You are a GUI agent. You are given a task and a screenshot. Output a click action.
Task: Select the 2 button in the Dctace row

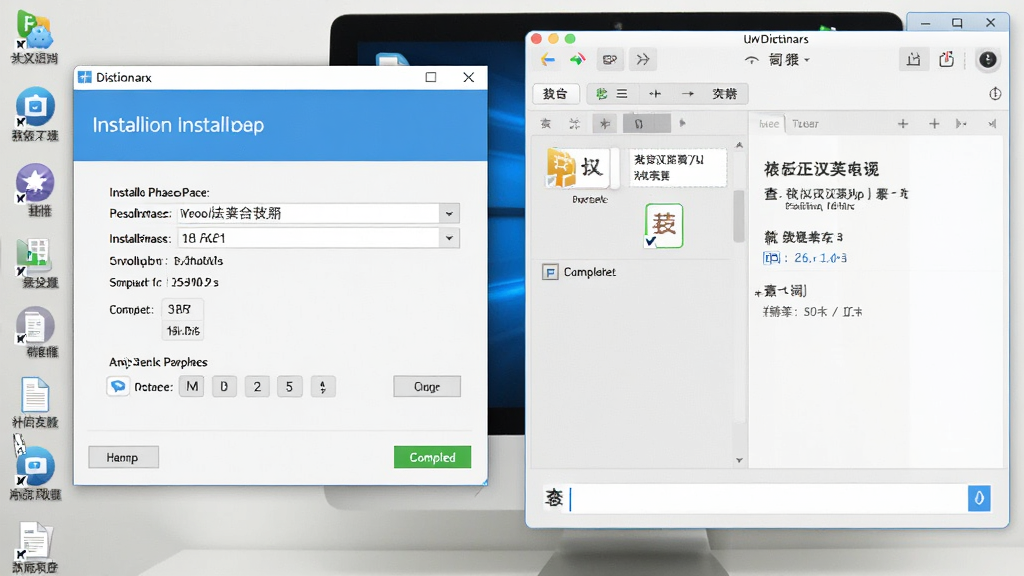tap(257, 387)
